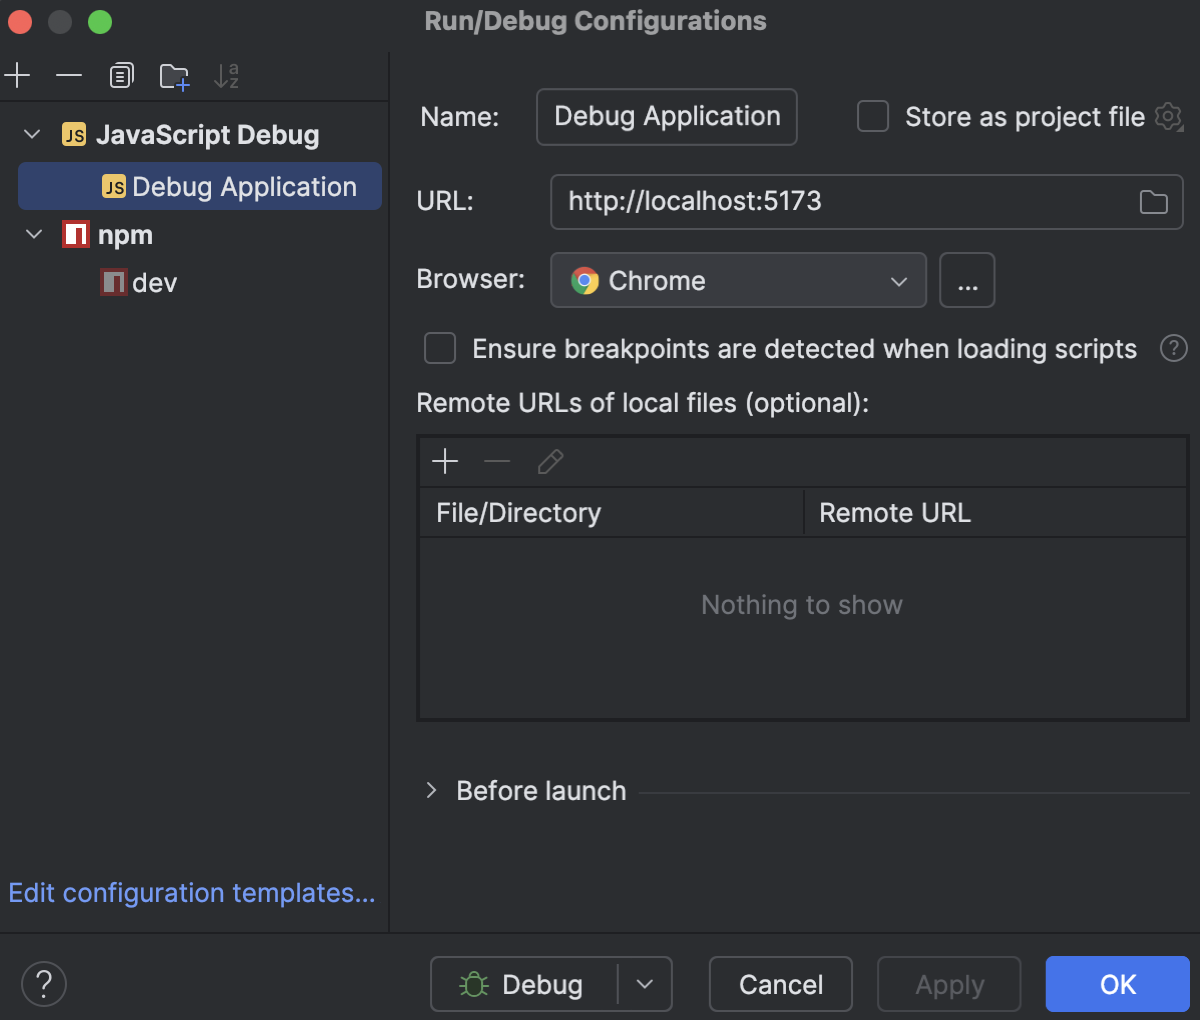The height and width of the screenshot is (1020, 1200).
Task: Confirm changes with OK
Action: click(1117, 984)
